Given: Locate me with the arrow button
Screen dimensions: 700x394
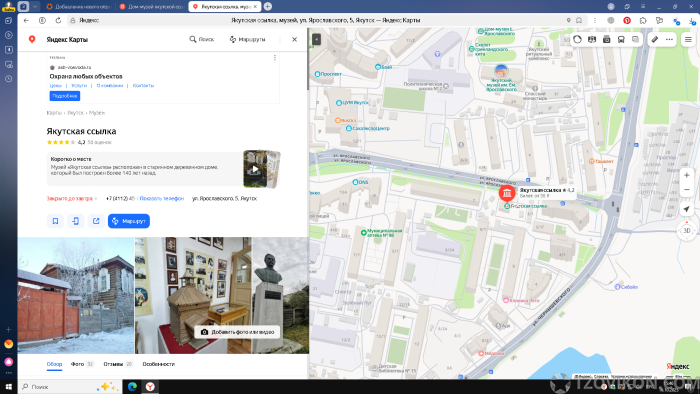Looking at the screenshot, I should pos(687,209).
